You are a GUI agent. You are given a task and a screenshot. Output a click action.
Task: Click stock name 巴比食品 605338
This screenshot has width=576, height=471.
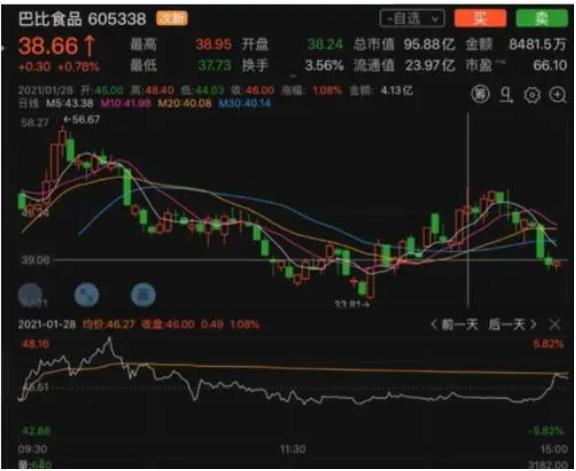click(82, 19)
